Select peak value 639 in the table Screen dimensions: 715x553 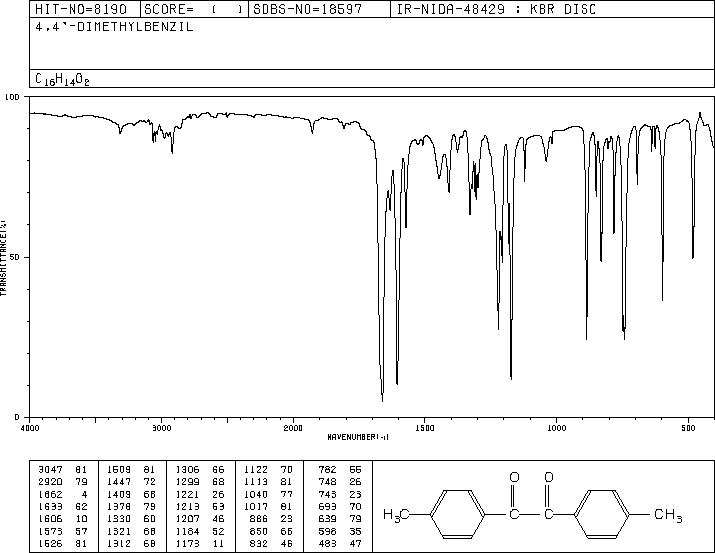(327, 519)
